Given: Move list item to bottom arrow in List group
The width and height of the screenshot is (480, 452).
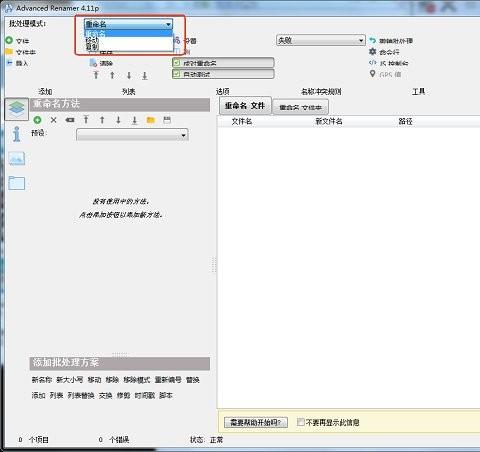Looking at the screenshot, I should 145,75.
